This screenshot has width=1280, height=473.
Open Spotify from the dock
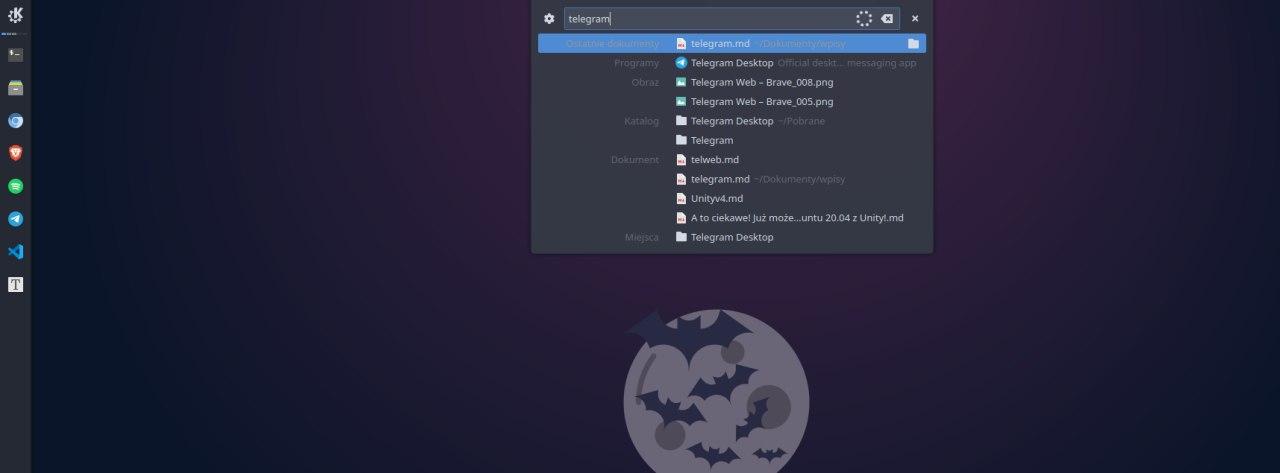coord(16,186)
